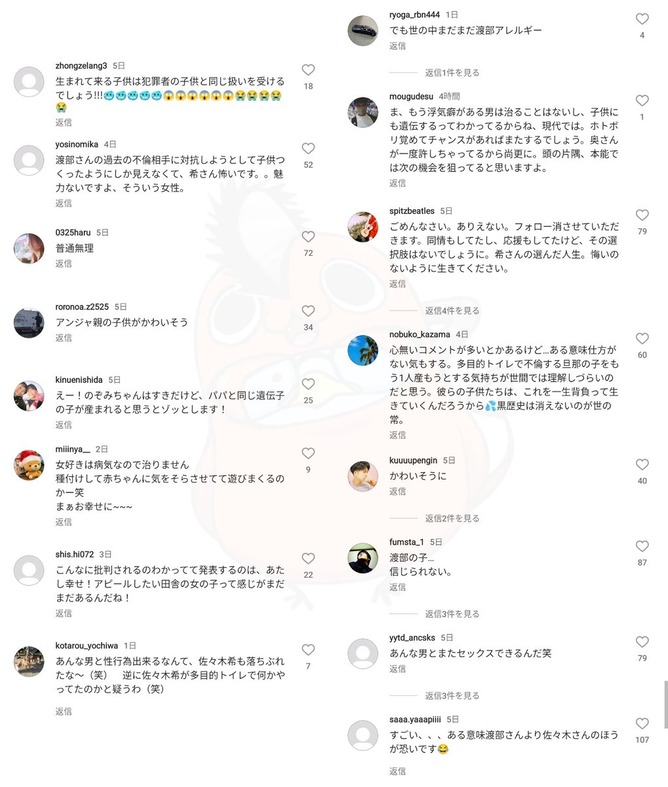Show the 2 replies under kuuuupengin
The width and height of the screenshot is (668, 787).
point(452,518)
